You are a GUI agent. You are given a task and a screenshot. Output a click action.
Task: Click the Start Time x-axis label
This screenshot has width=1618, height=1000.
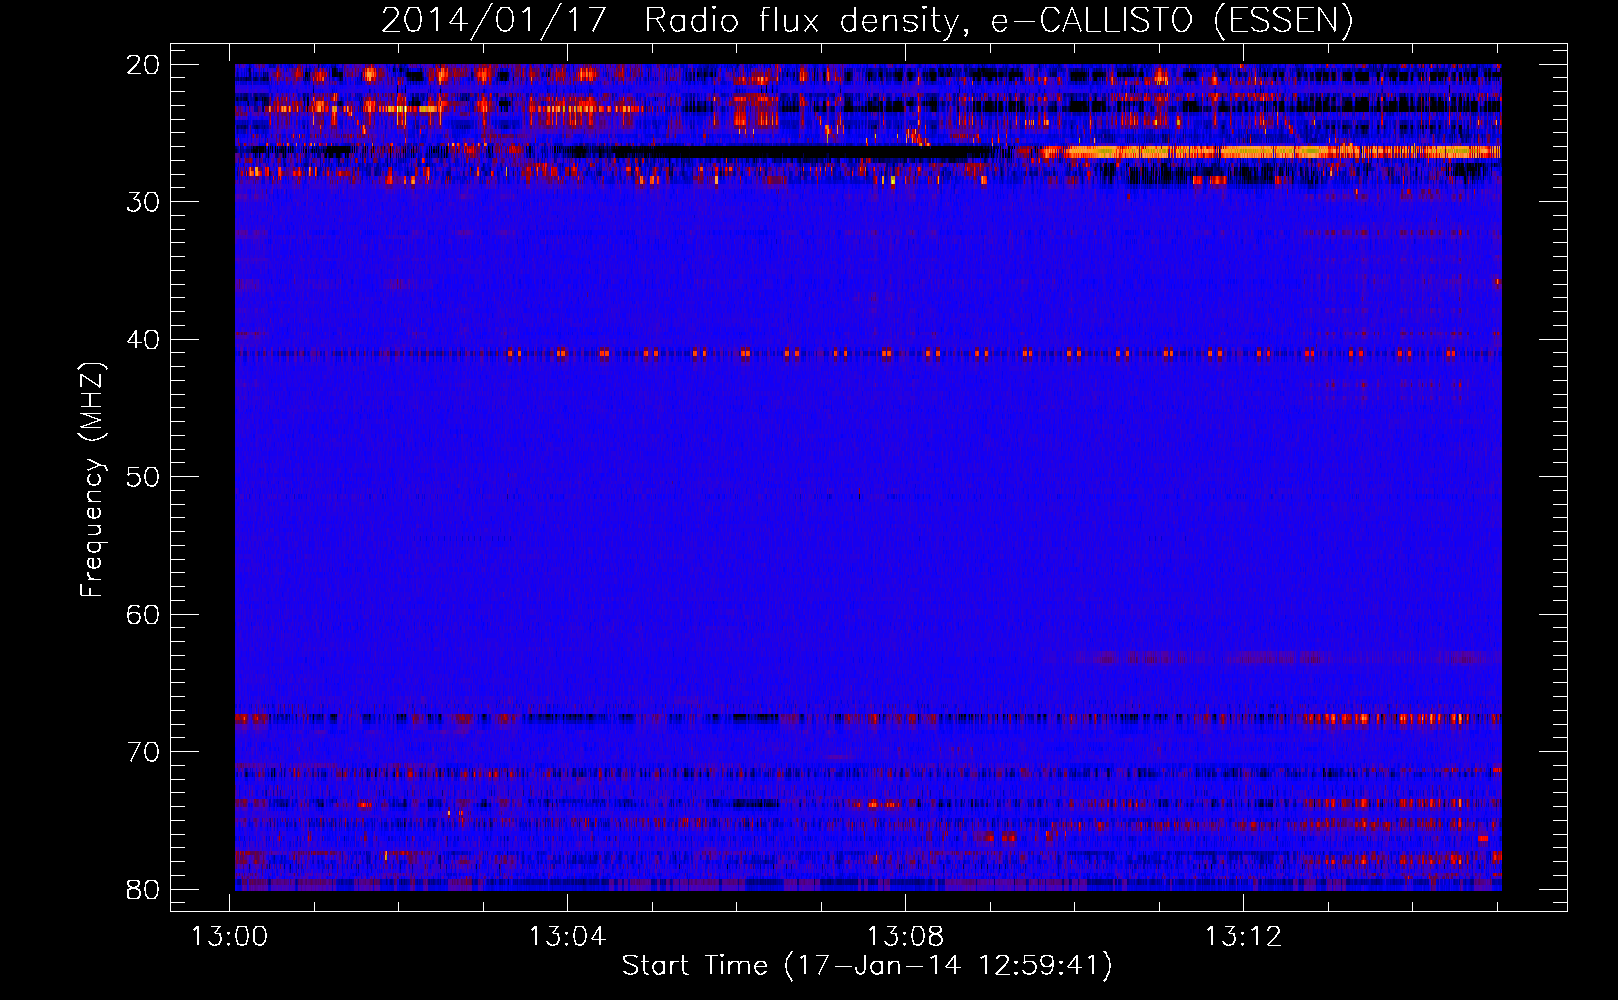click(x=867, y=966)
